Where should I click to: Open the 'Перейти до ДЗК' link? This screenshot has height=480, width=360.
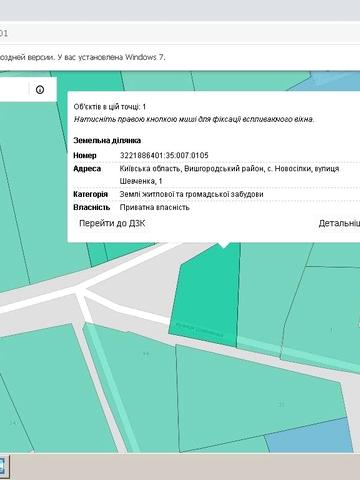click(x=112, y=223)
